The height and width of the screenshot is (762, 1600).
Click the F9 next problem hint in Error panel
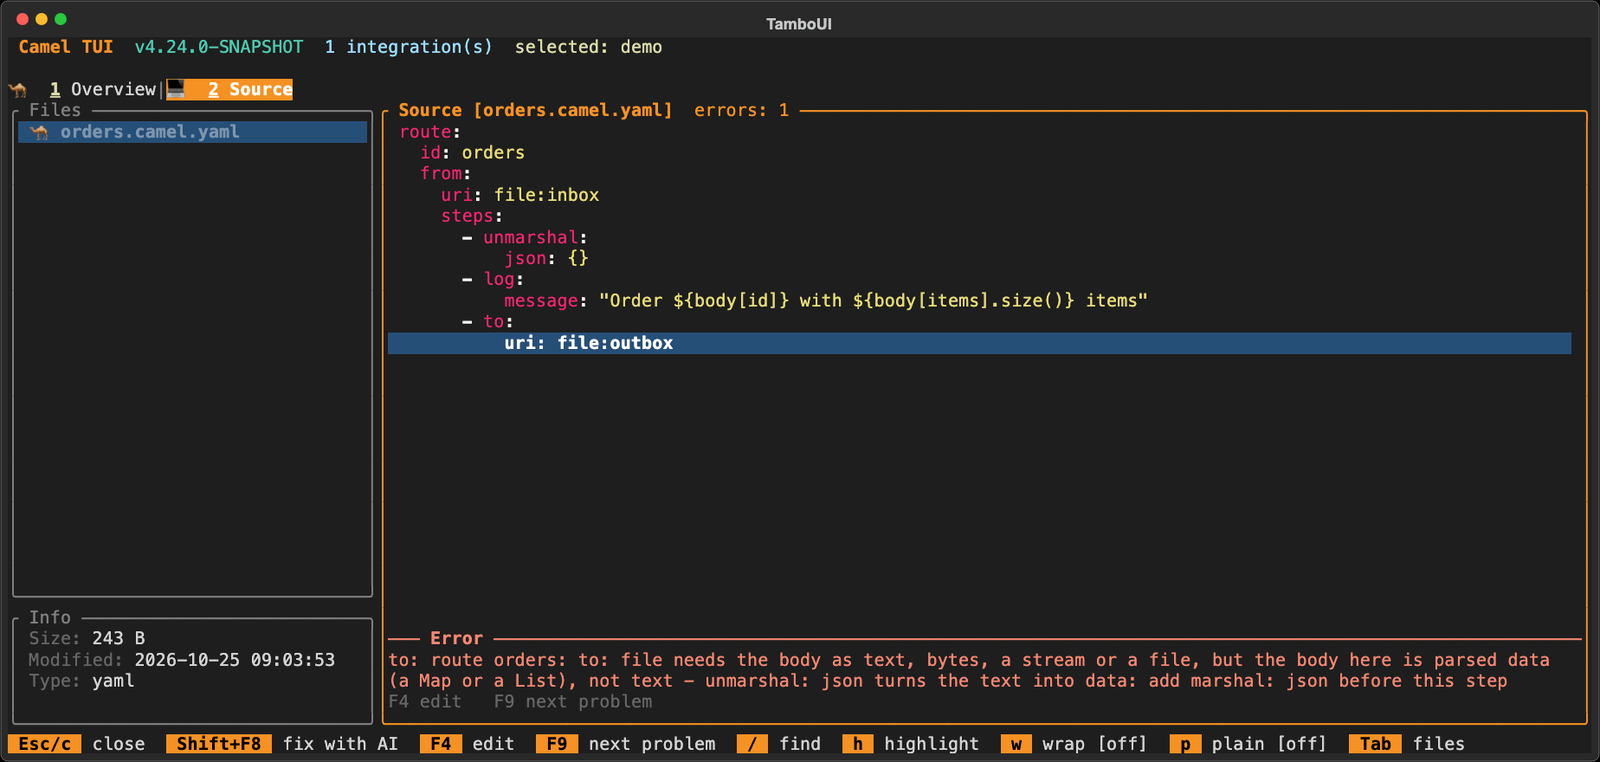[x=573, y=702]
